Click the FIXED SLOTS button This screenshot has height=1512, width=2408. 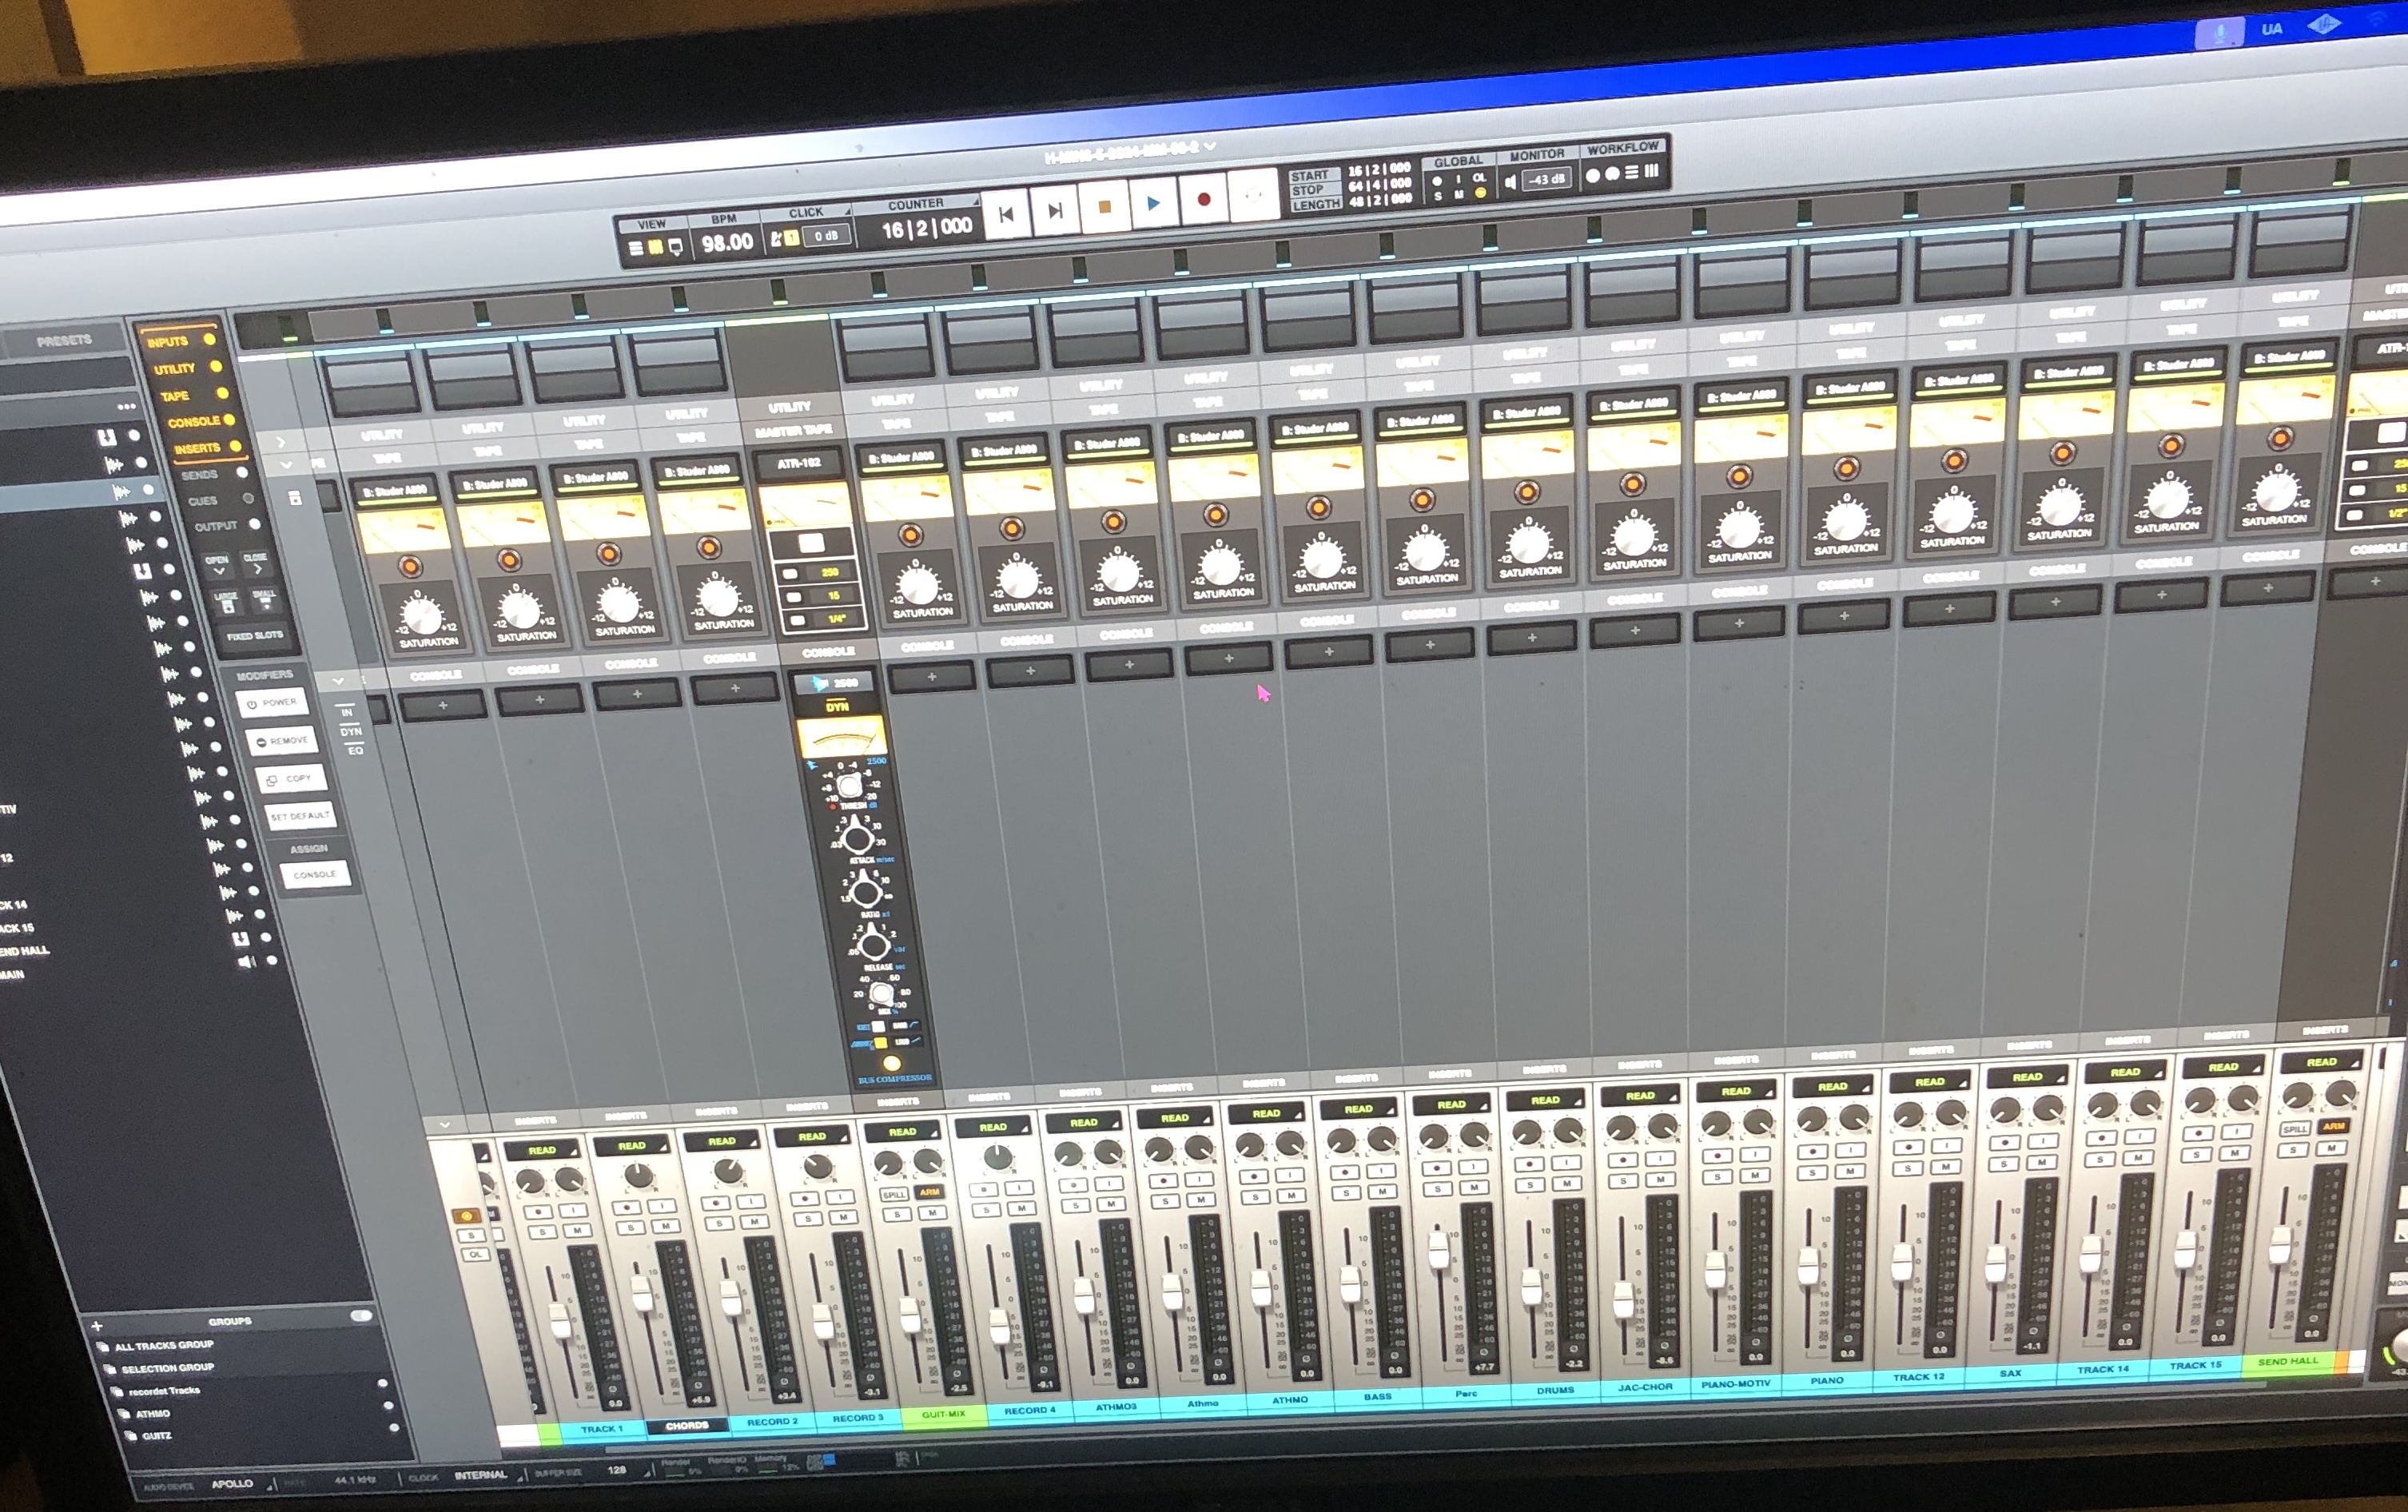coord(254,636)
